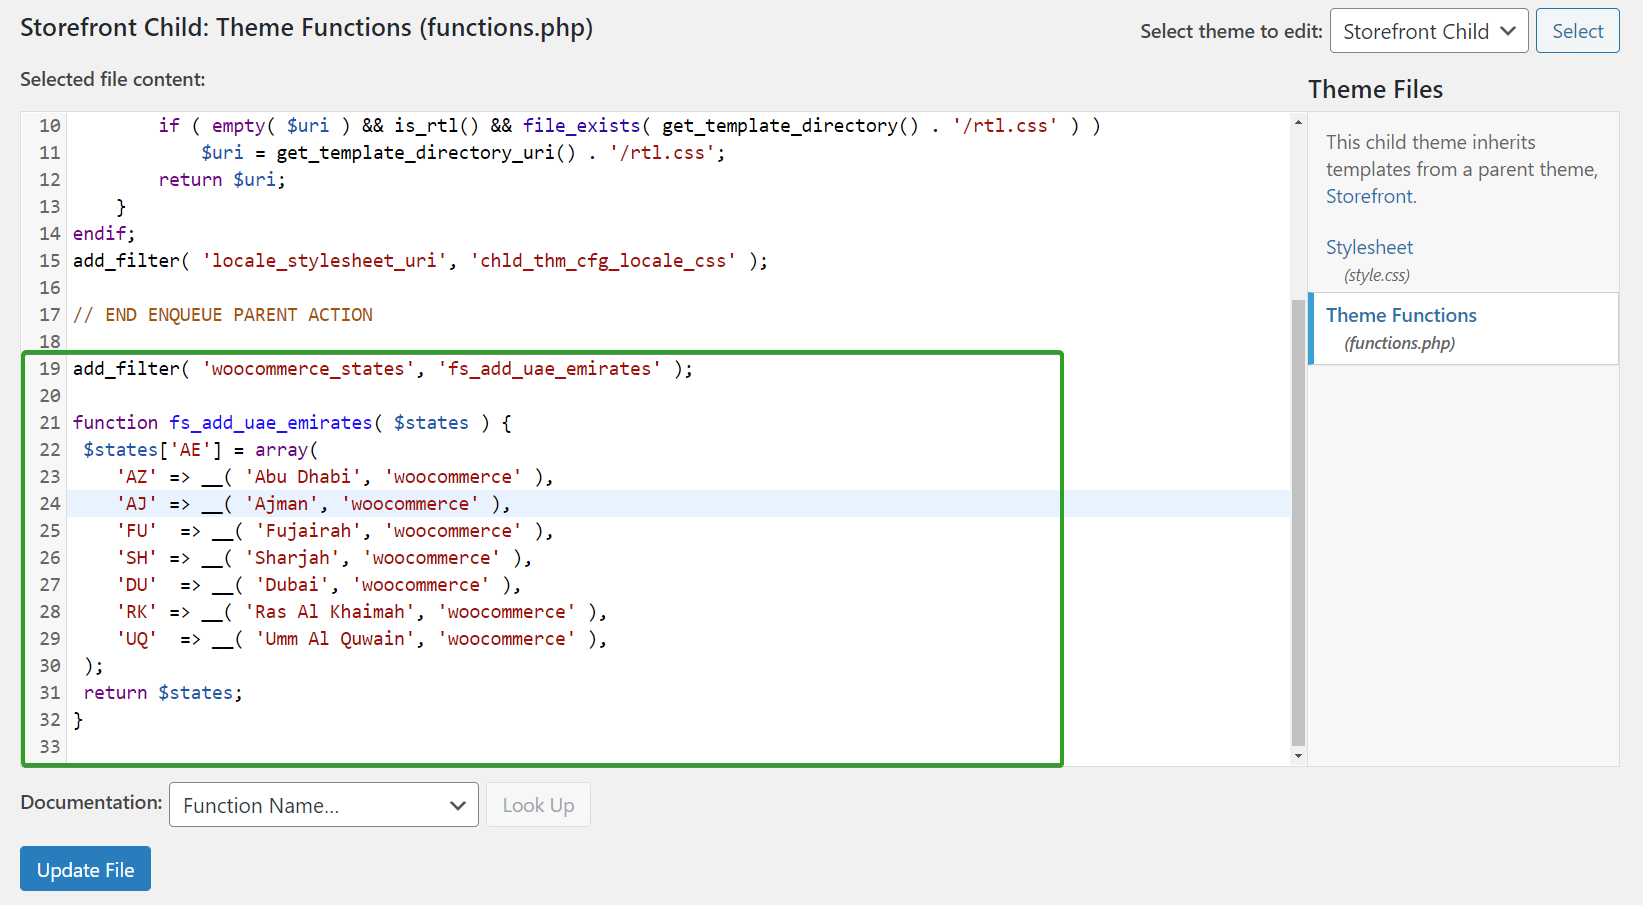Open the Stylesheet file link
Screen dimensions: 1643x905
pyautogui.click(x=1369, y=247)
